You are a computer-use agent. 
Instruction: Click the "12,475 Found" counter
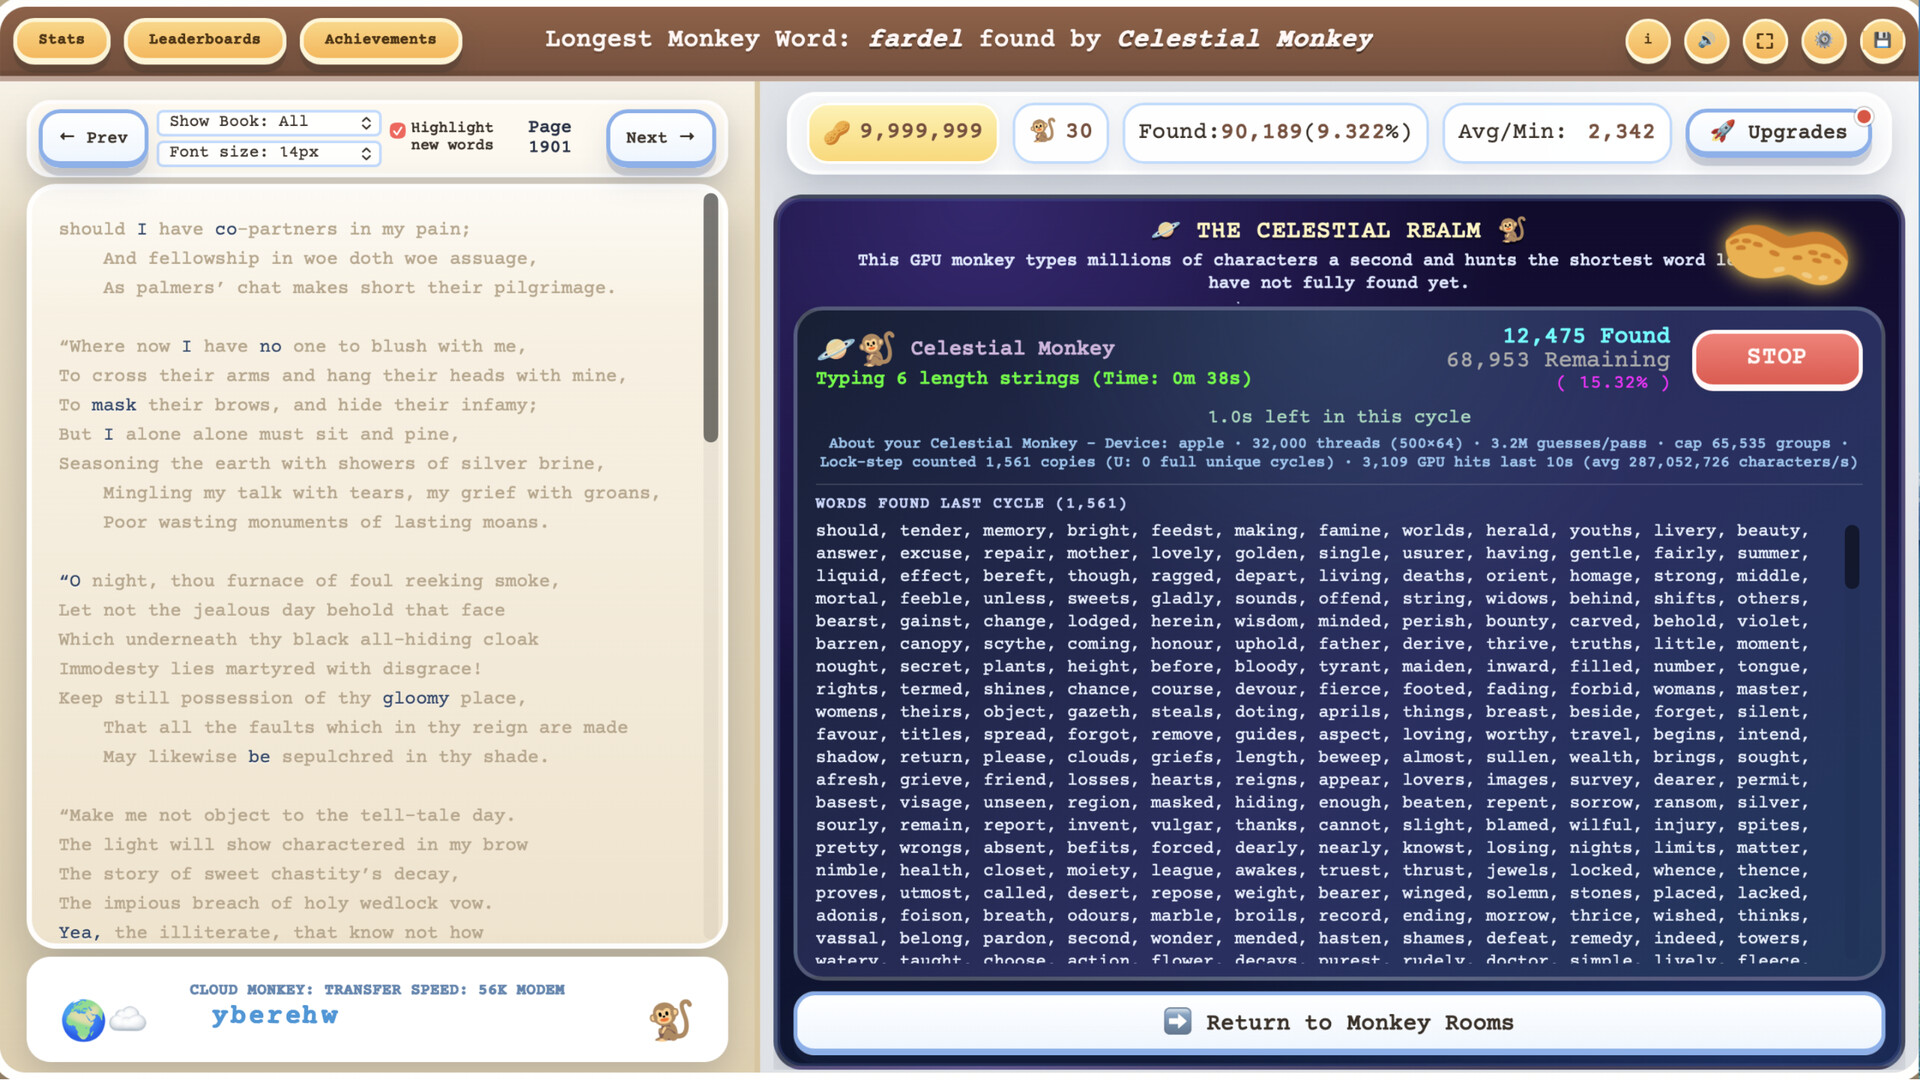[x=1586, y=336]
